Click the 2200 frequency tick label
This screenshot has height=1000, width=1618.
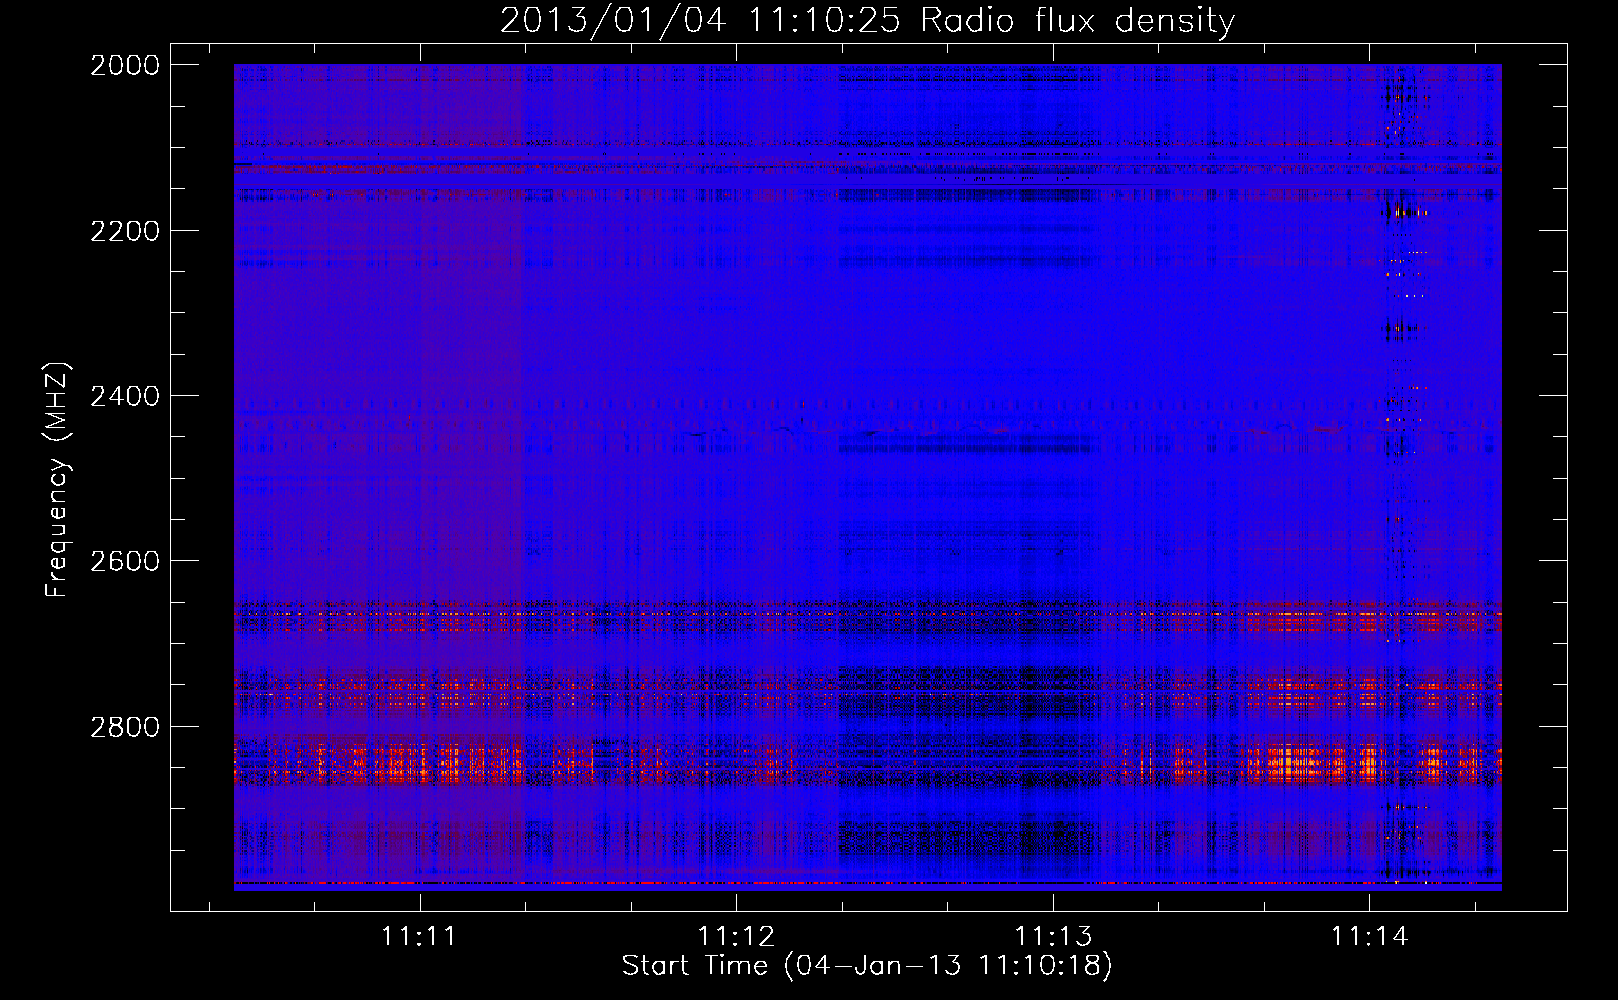tap(125, 231)
